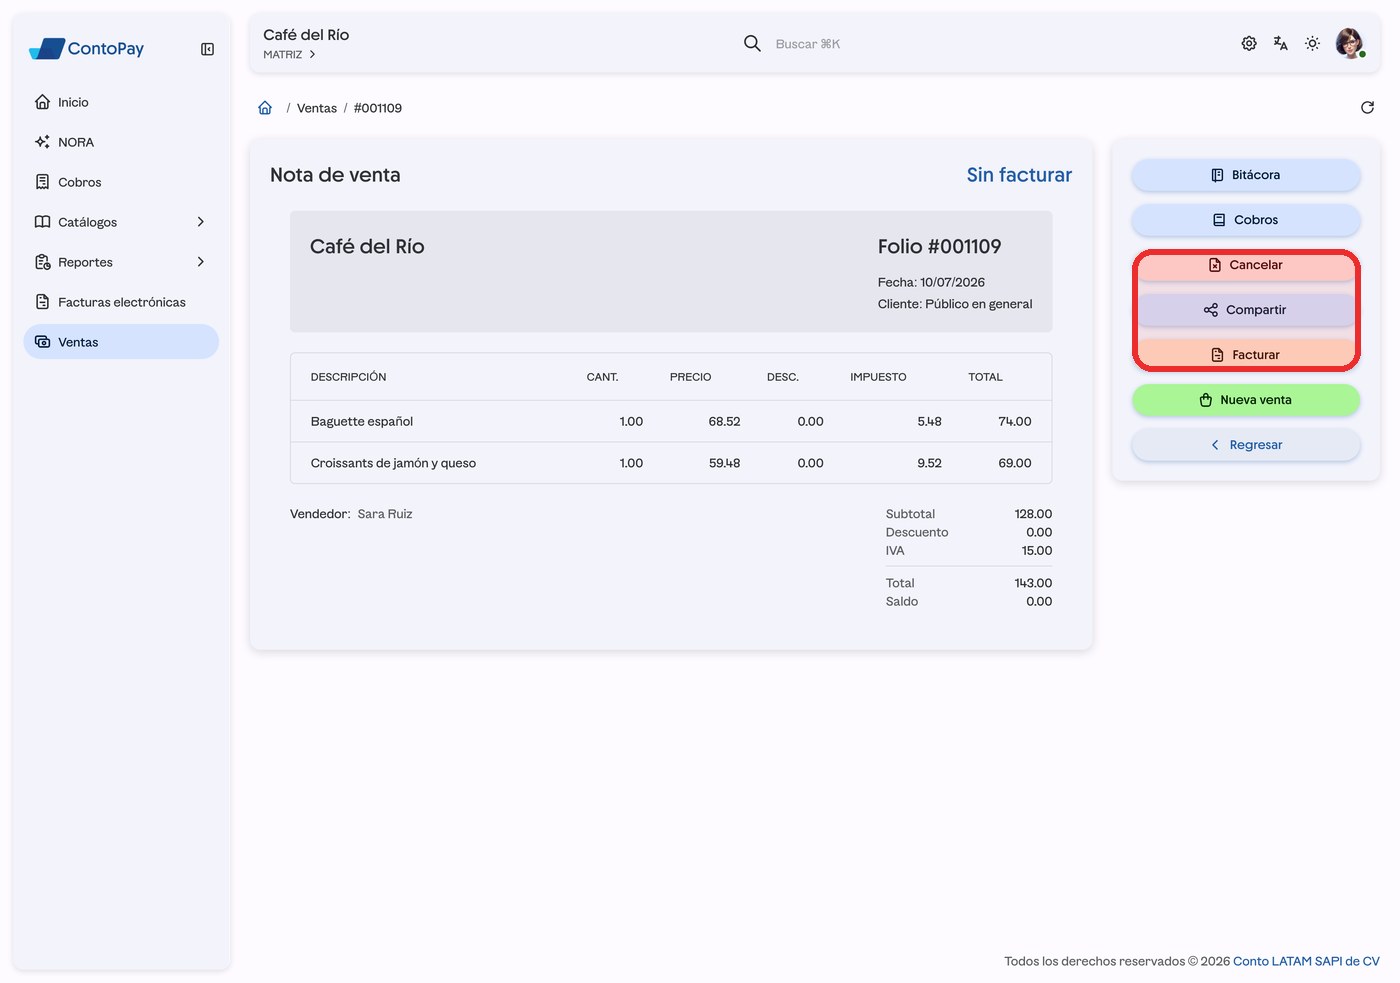The image size is (1400, 983).
Task: Click the Fecha: 10/07/2026 text
Action: tap(931, 283)
